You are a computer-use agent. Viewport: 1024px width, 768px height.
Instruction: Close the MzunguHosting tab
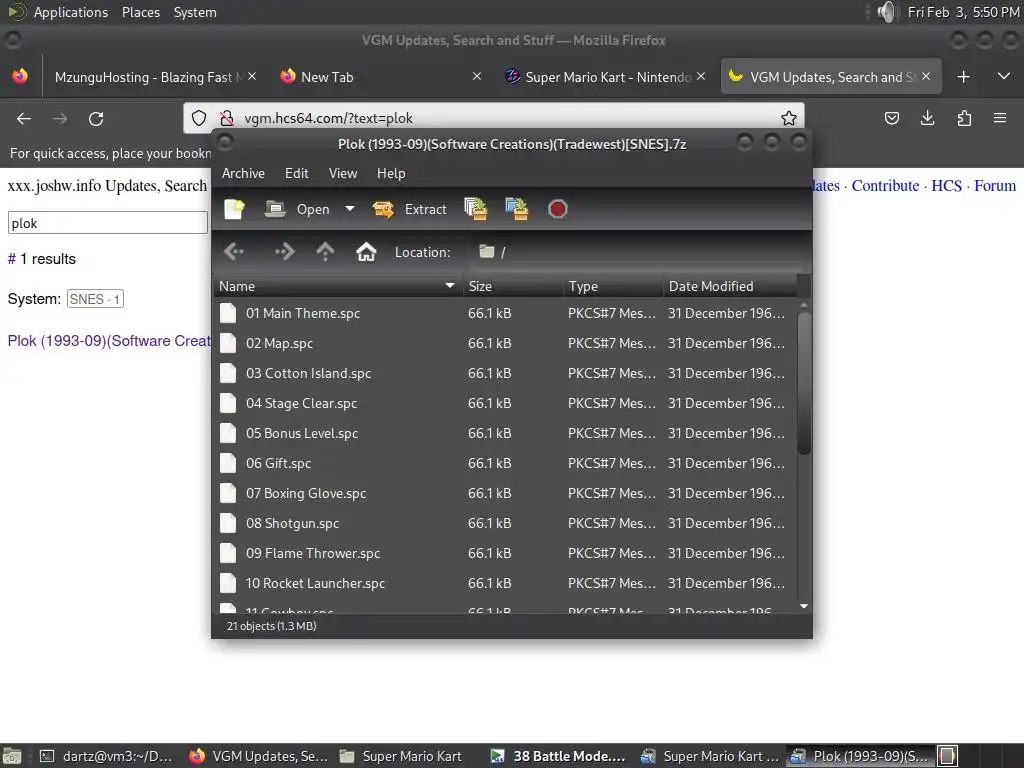(252, 76)
